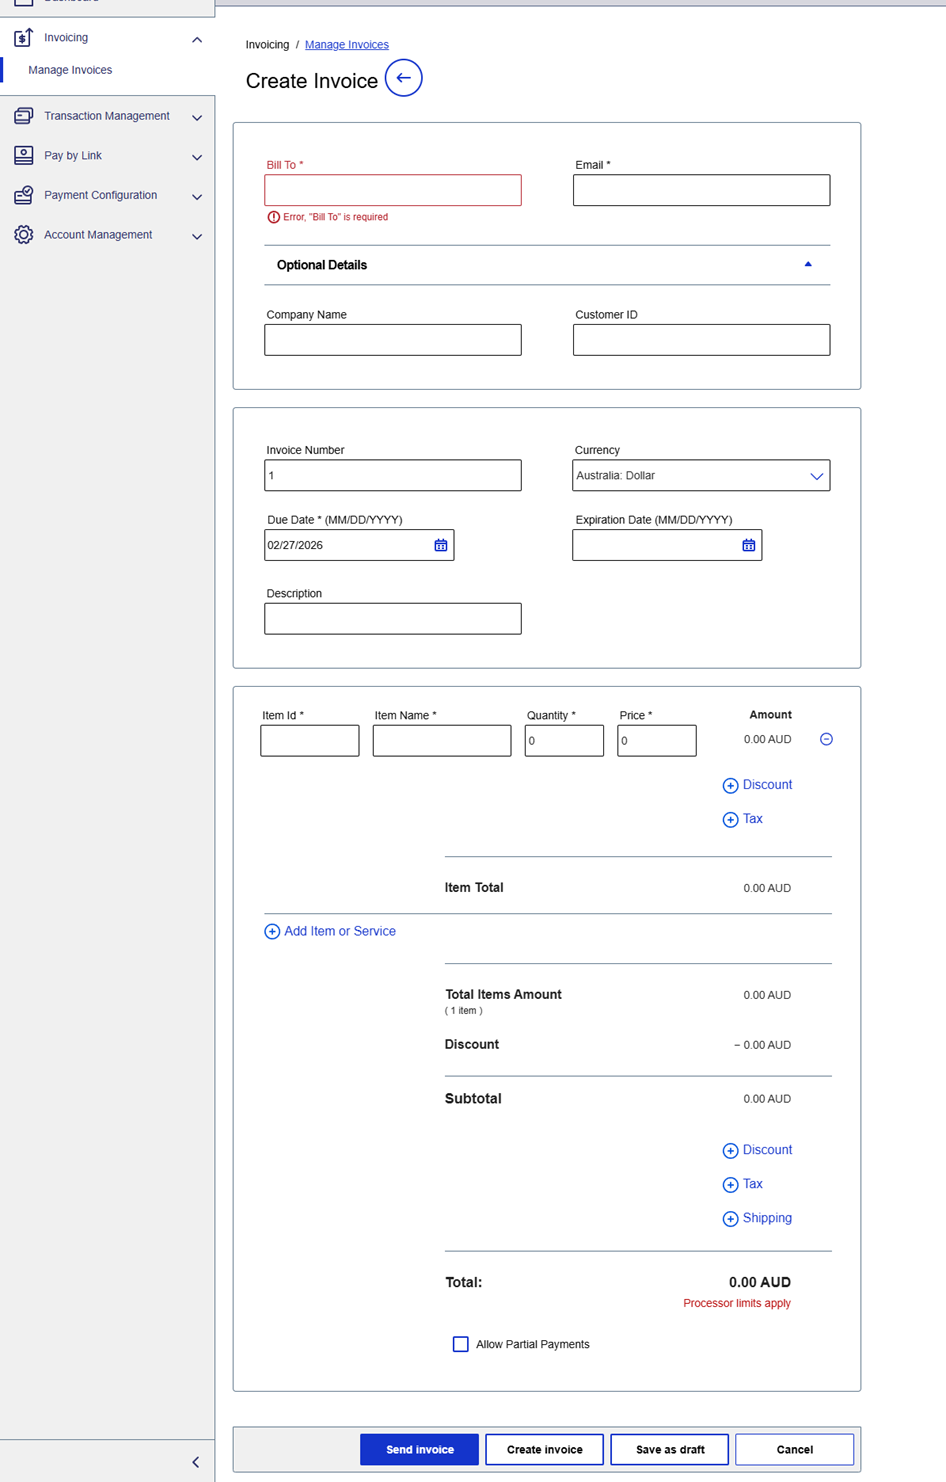The height and width of the screenshot is (1482, 946).
Task: Click the Account Management gear icon
Action: pos(23,235)
